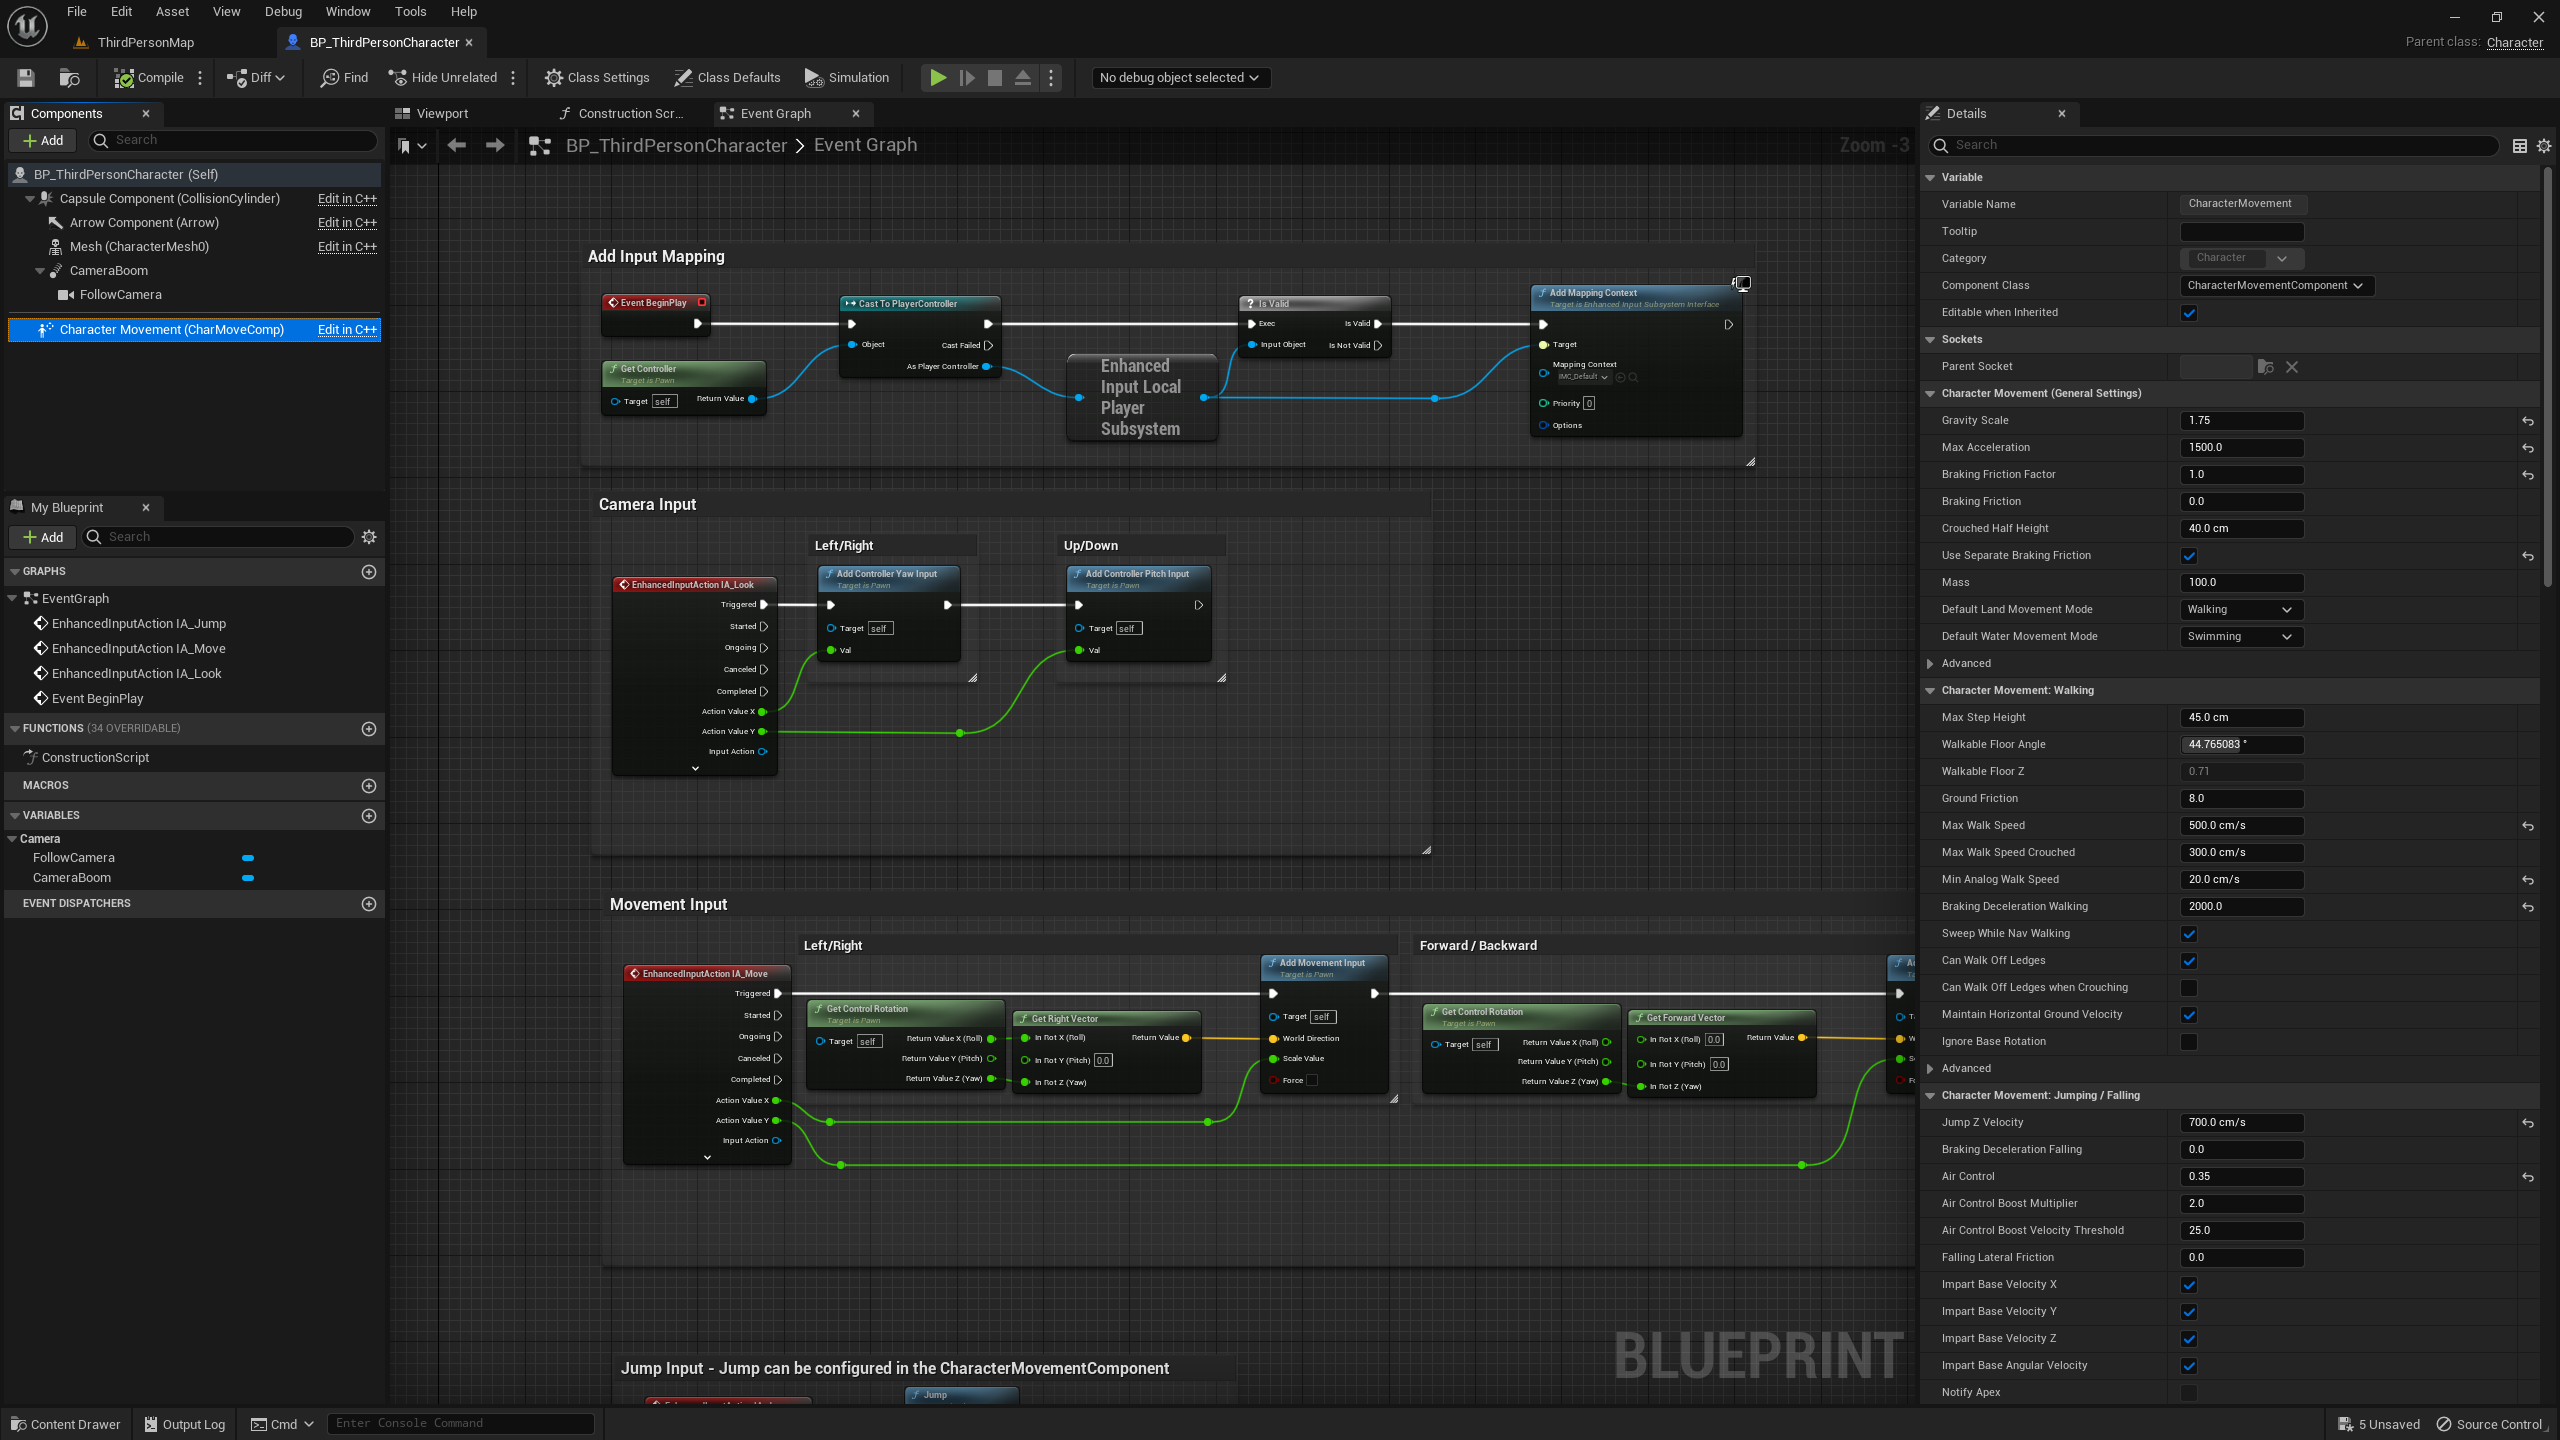Click the Browse to asset icon
Viewport: 2560px width, 1440px height.
(69, 78)
